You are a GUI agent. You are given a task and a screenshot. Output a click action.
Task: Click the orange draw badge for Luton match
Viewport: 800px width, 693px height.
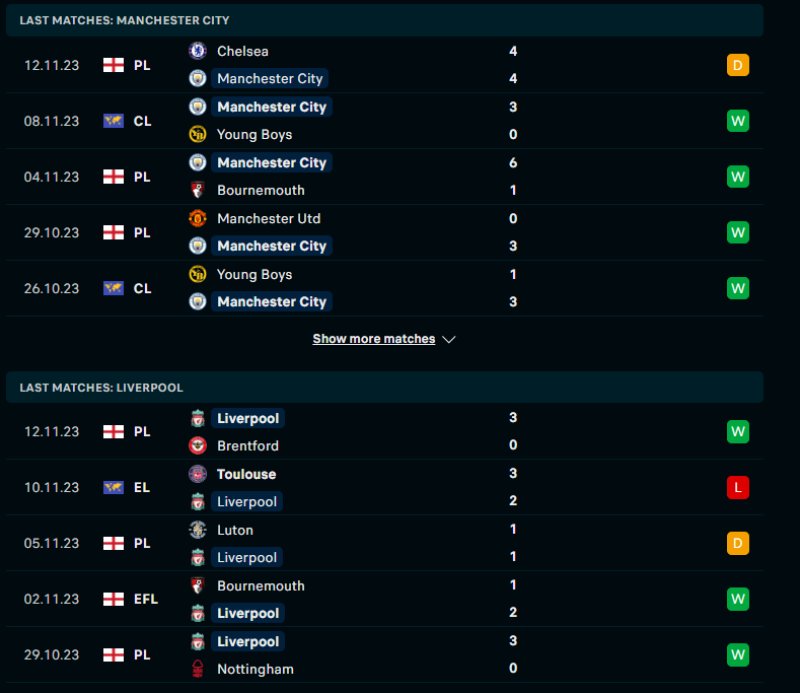(x=738, y=544)
